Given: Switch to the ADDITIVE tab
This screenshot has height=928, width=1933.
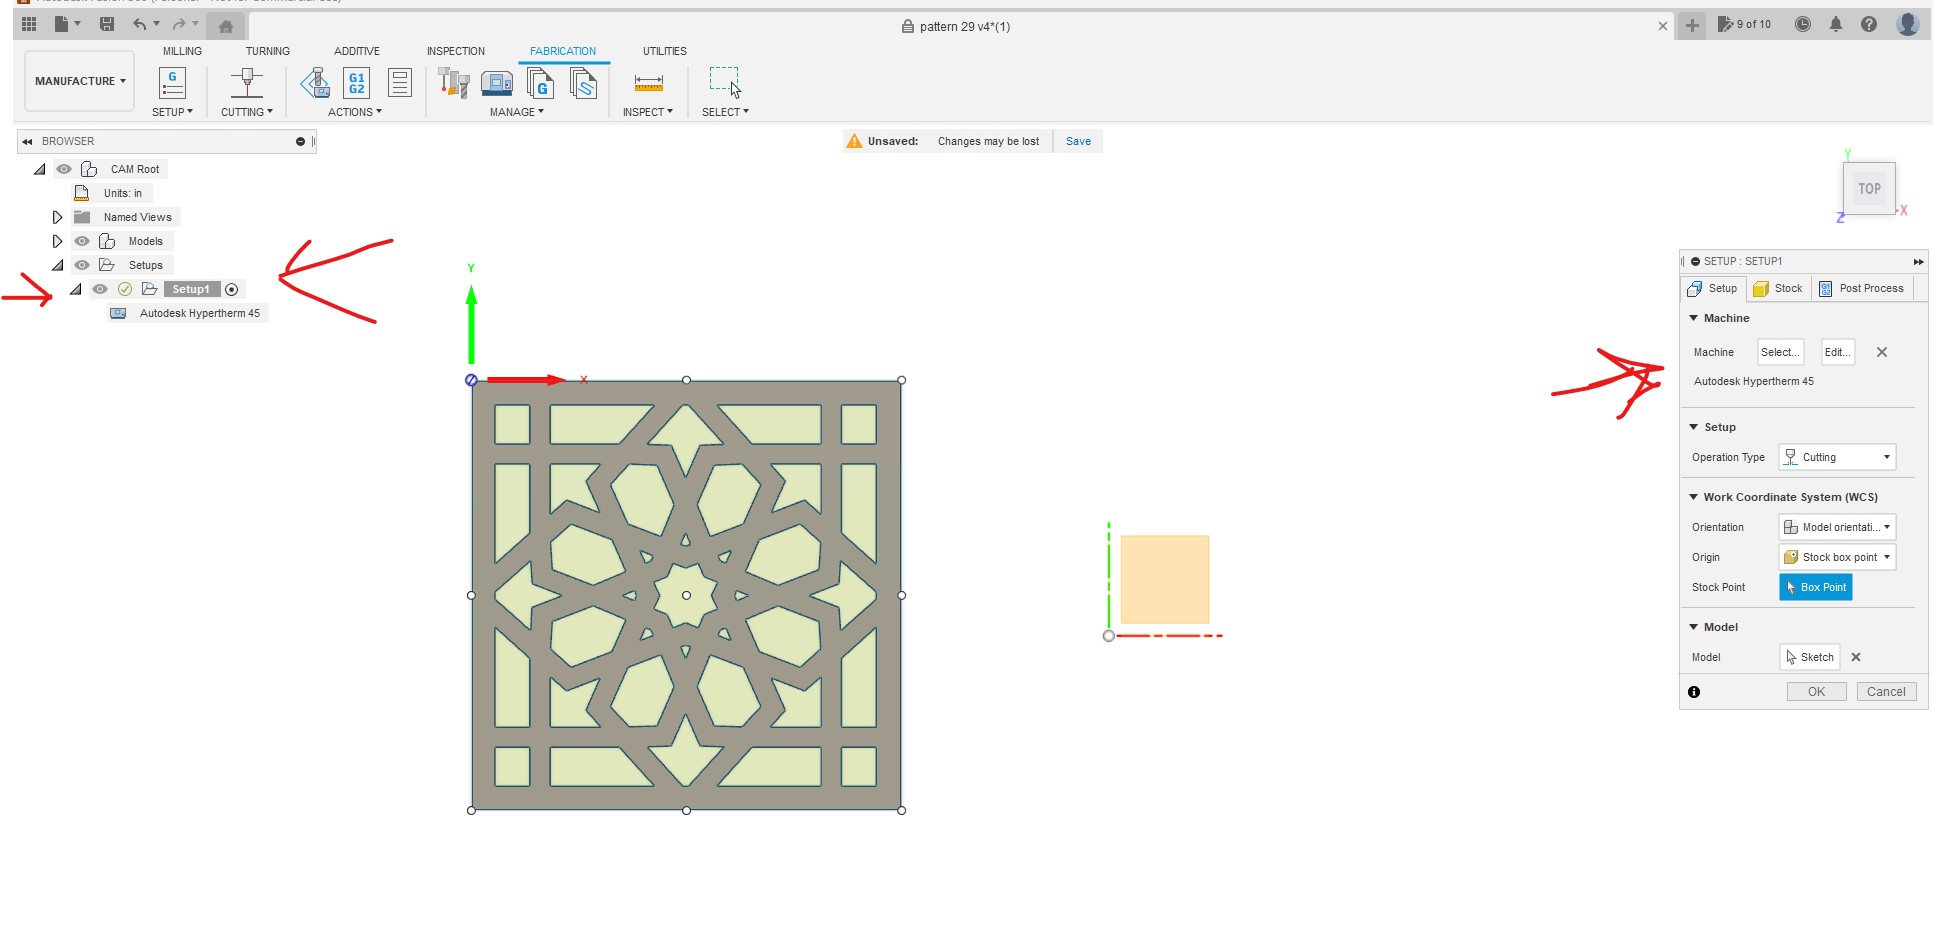Looking at the screenshot, I should pos(357,51).
